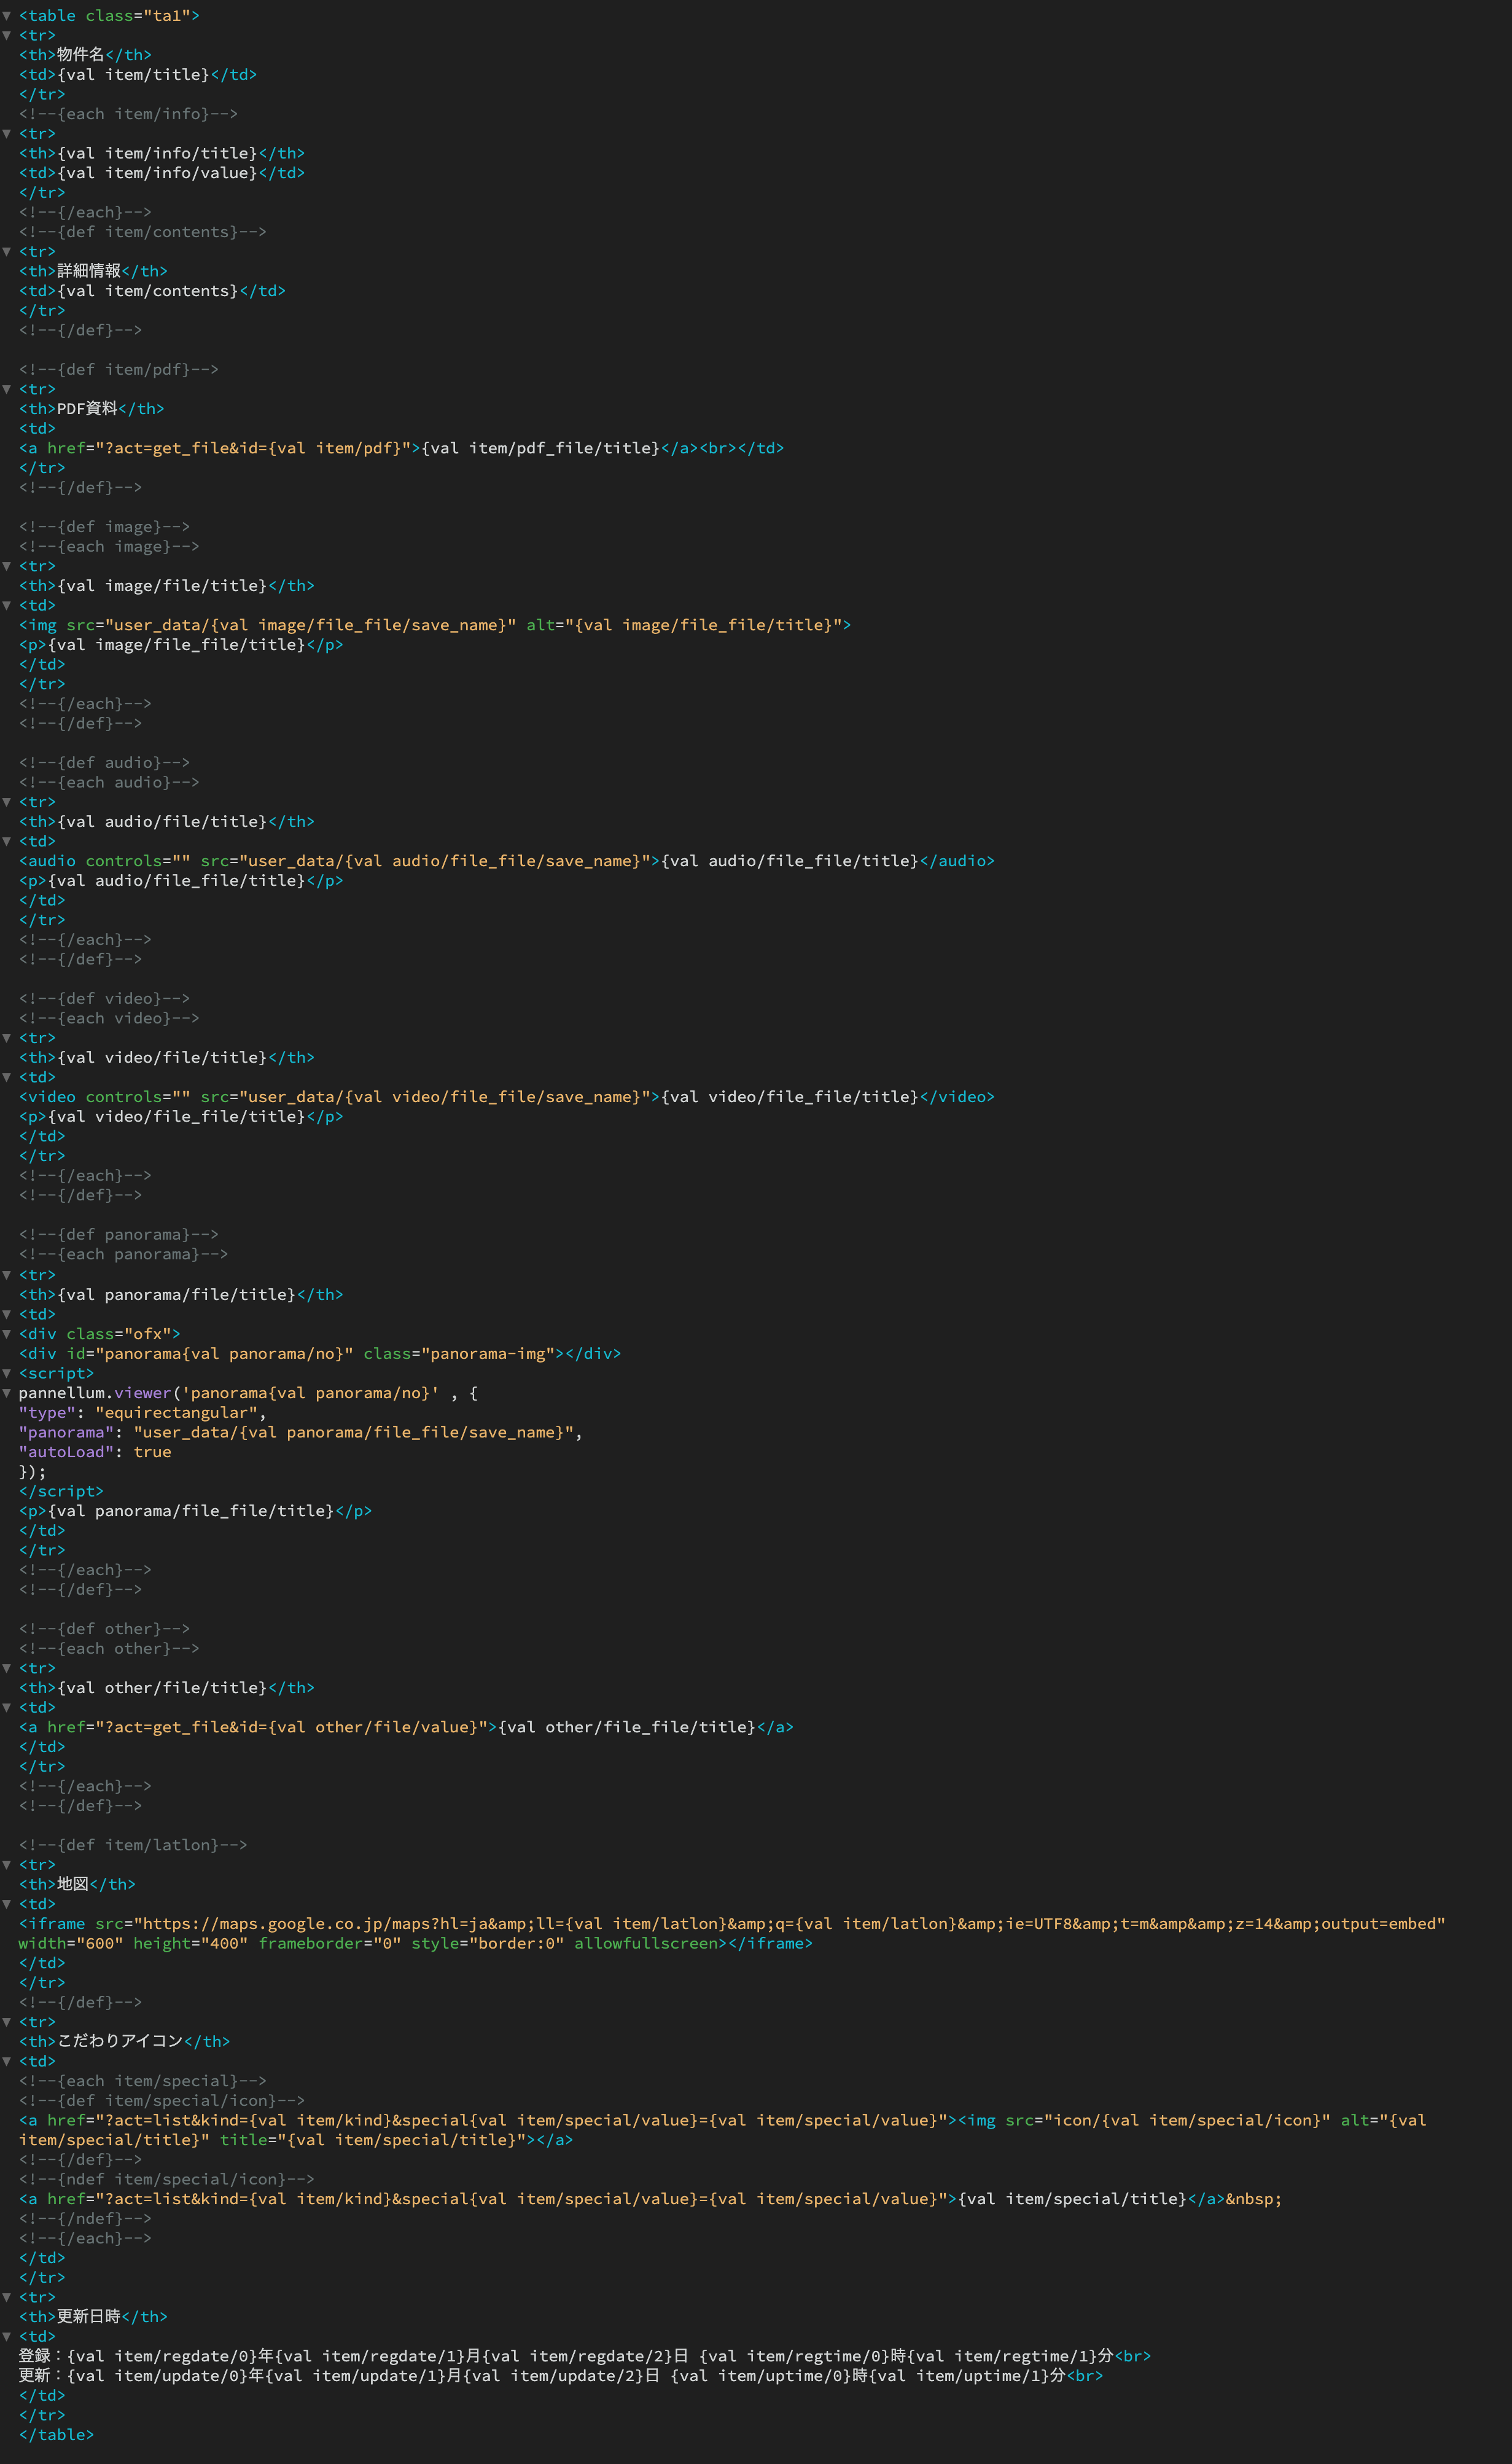
Task: Collapse the td node containing the img tag
Action: (7, 606)
